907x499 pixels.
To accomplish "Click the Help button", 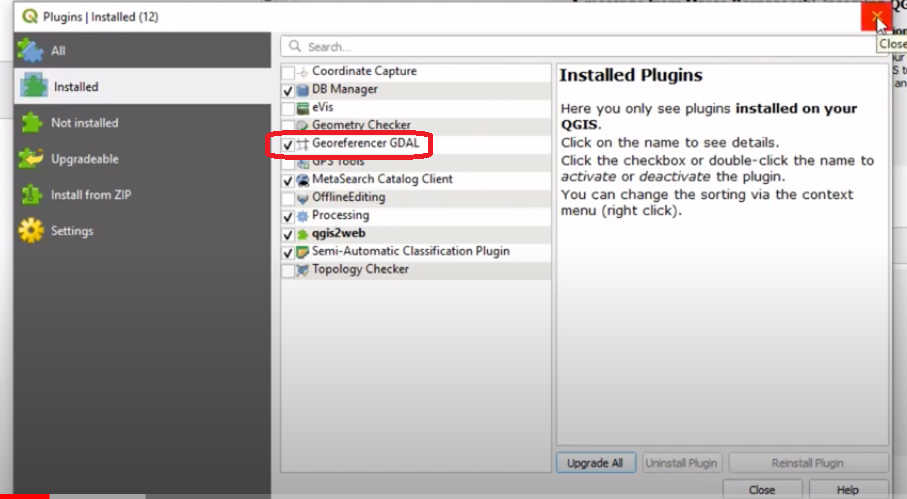I will click(x=847, y=489).
